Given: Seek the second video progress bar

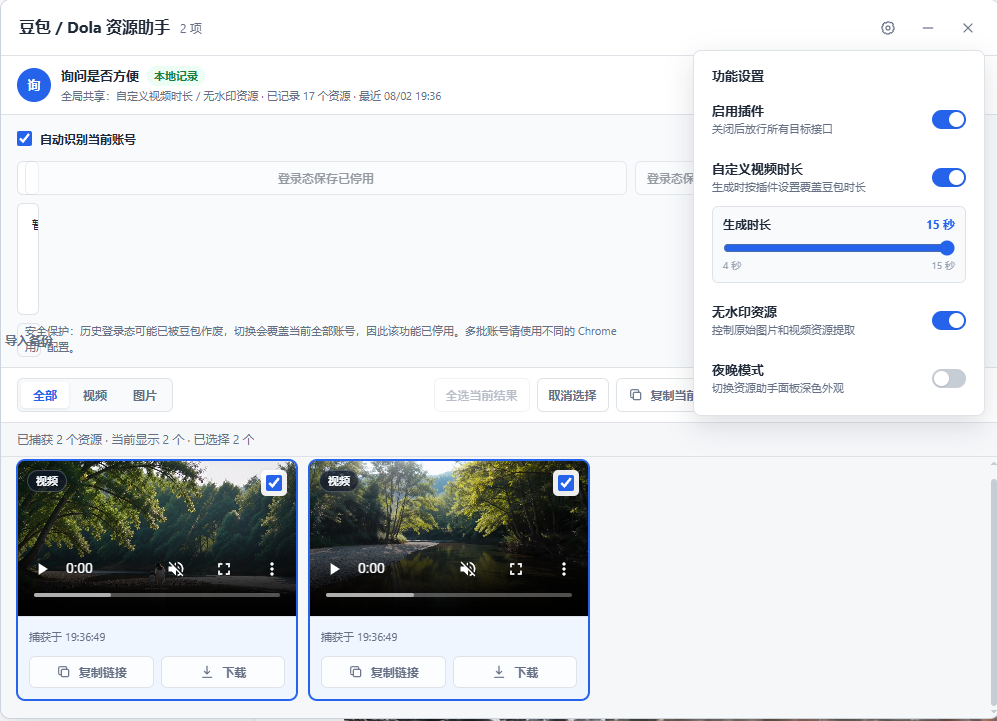Looking at the screenshot, I should point(449,595).
